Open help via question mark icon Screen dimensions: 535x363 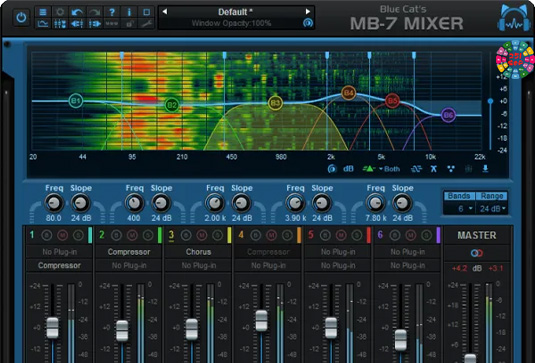(112, 12)
